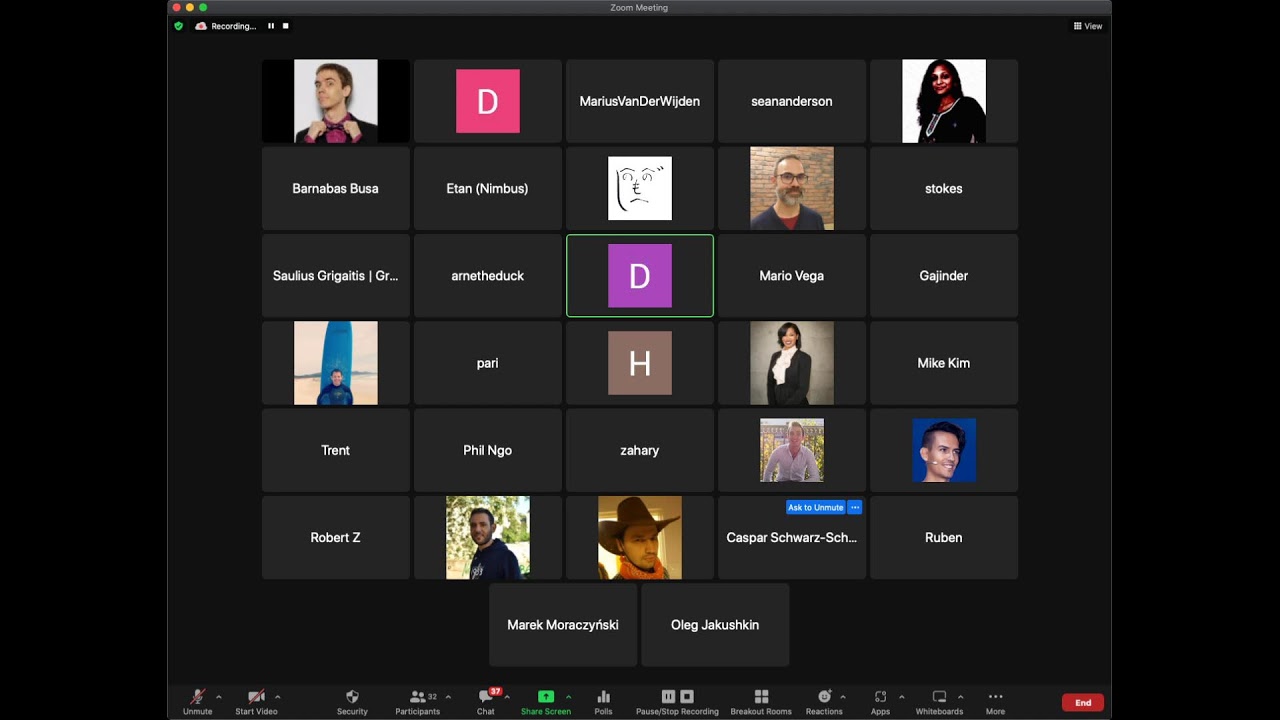The width and height of the screenshot is (1280, 720).
Task: Pause the cloud recording at top
Action: (x=270, y=26)
